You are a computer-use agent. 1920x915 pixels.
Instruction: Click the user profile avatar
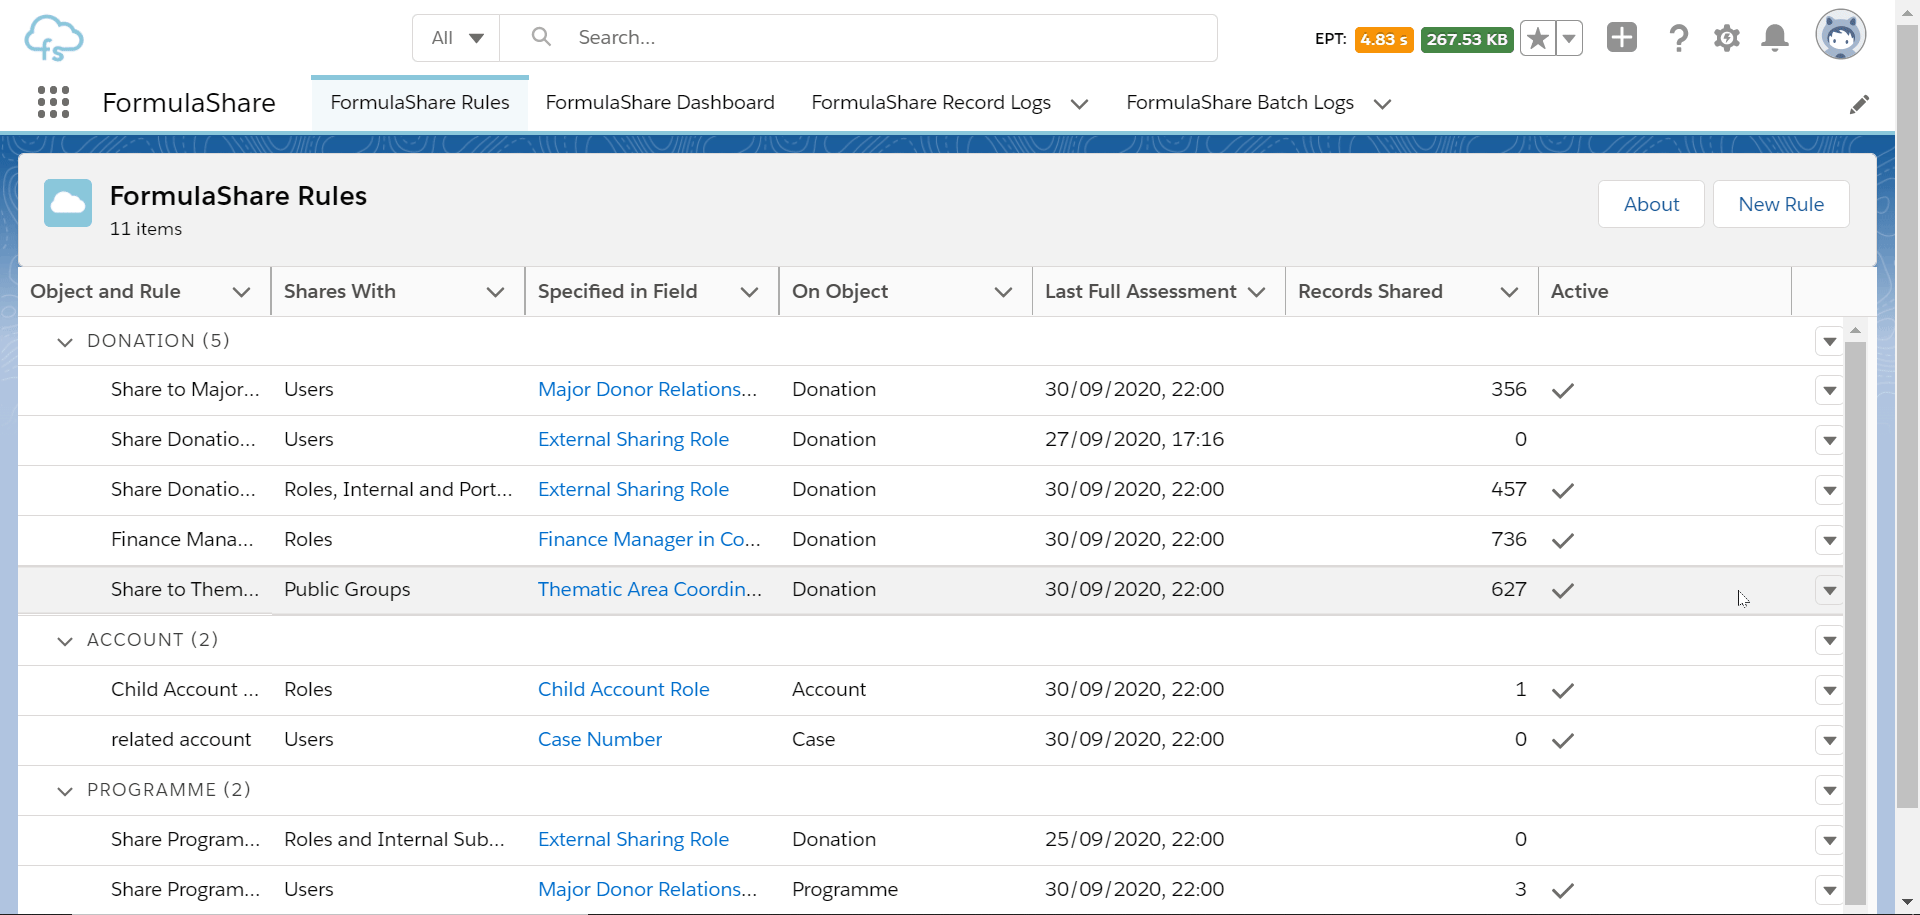[1840, 36]
